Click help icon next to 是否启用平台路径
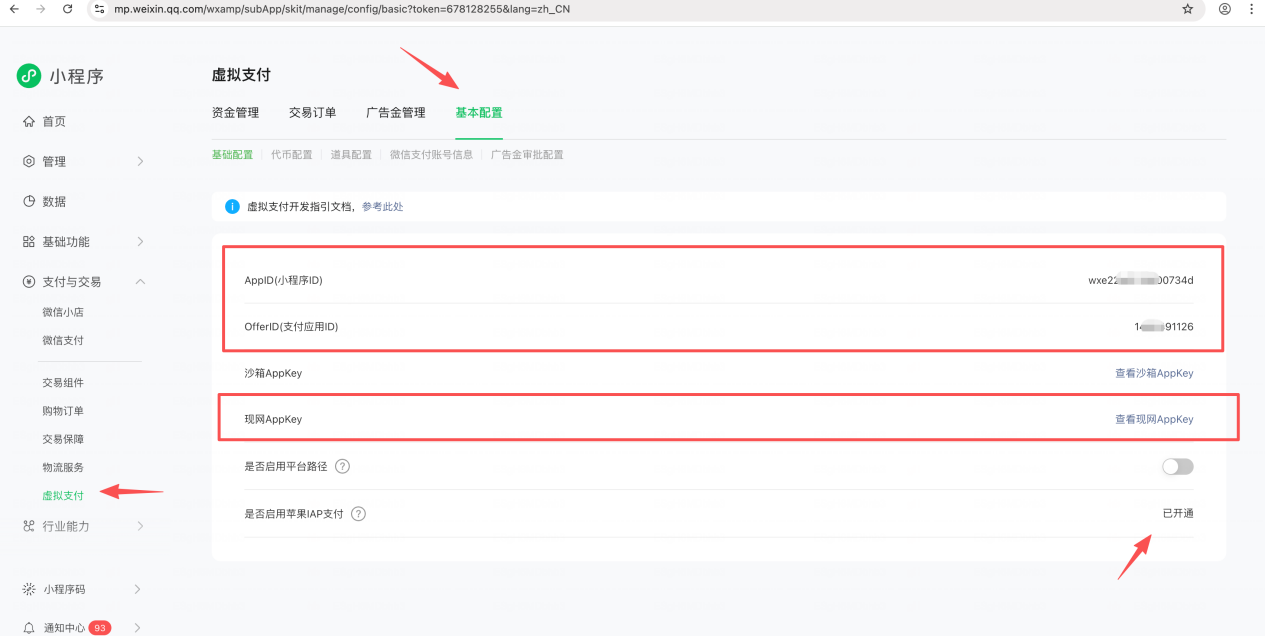1265x636 pixels. click(x=342, y=466)
